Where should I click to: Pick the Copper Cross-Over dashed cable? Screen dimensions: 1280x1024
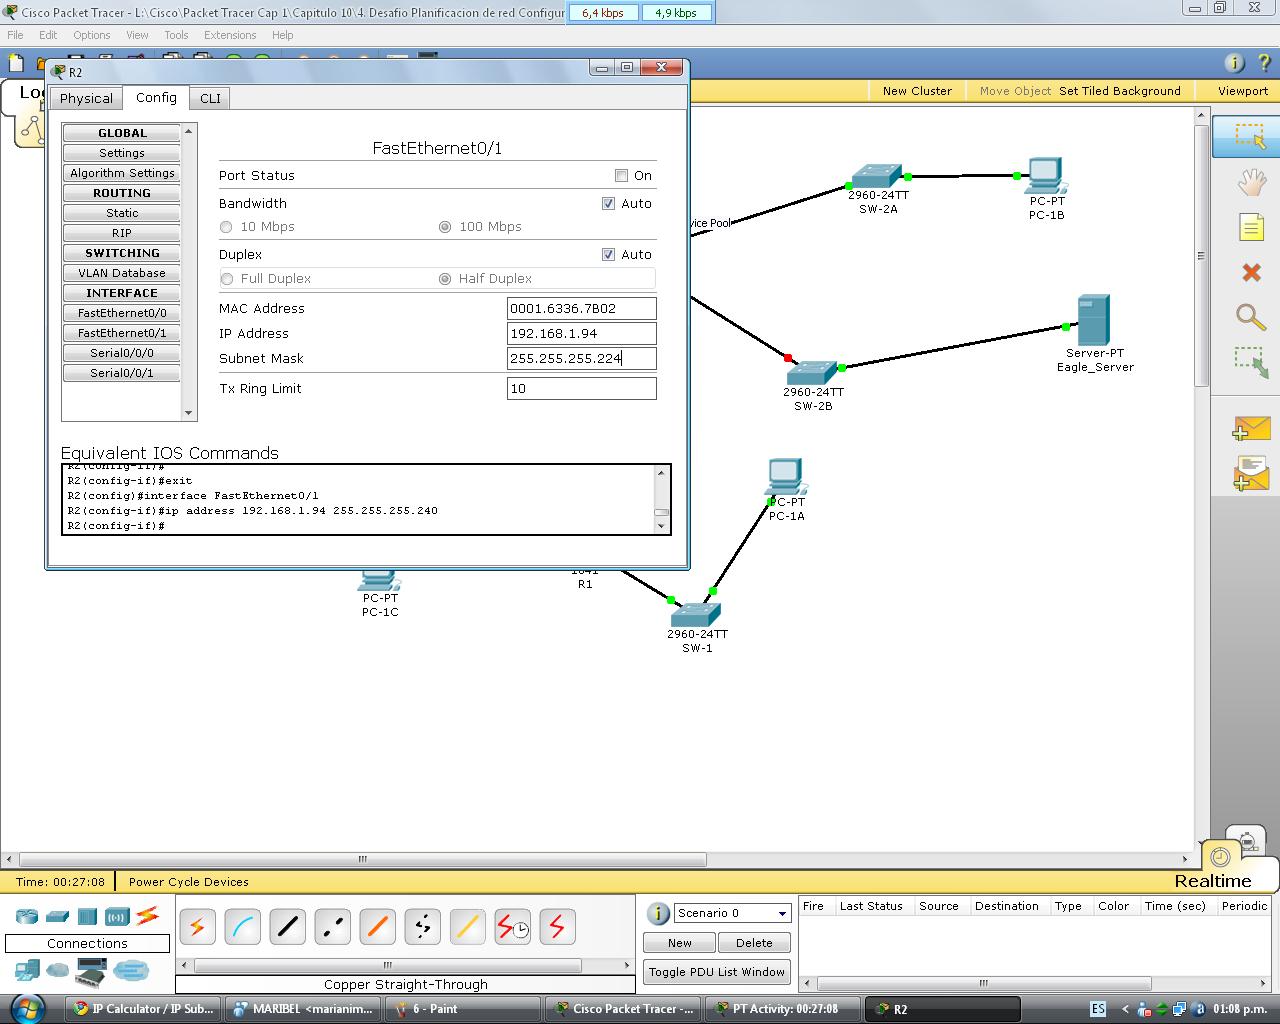click(x=332, y=927)
